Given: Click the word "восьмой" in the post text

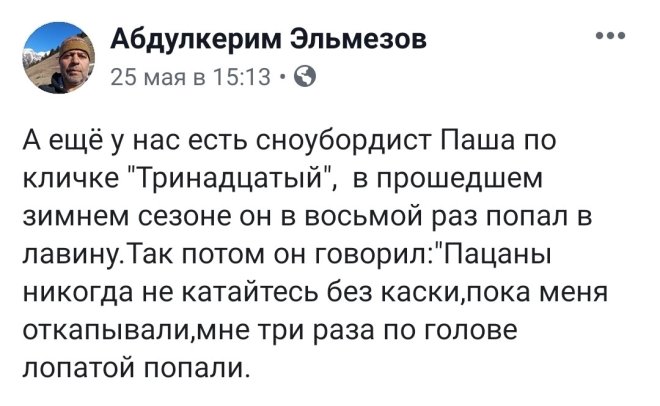Looking at the screenshot, I should 363,217.
